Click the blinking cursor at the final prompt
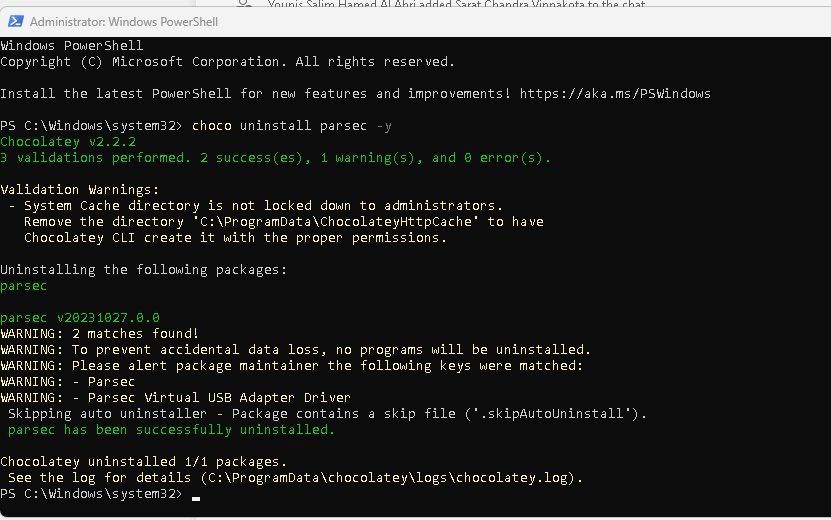The image size is (831, 520). coord(196,498)
